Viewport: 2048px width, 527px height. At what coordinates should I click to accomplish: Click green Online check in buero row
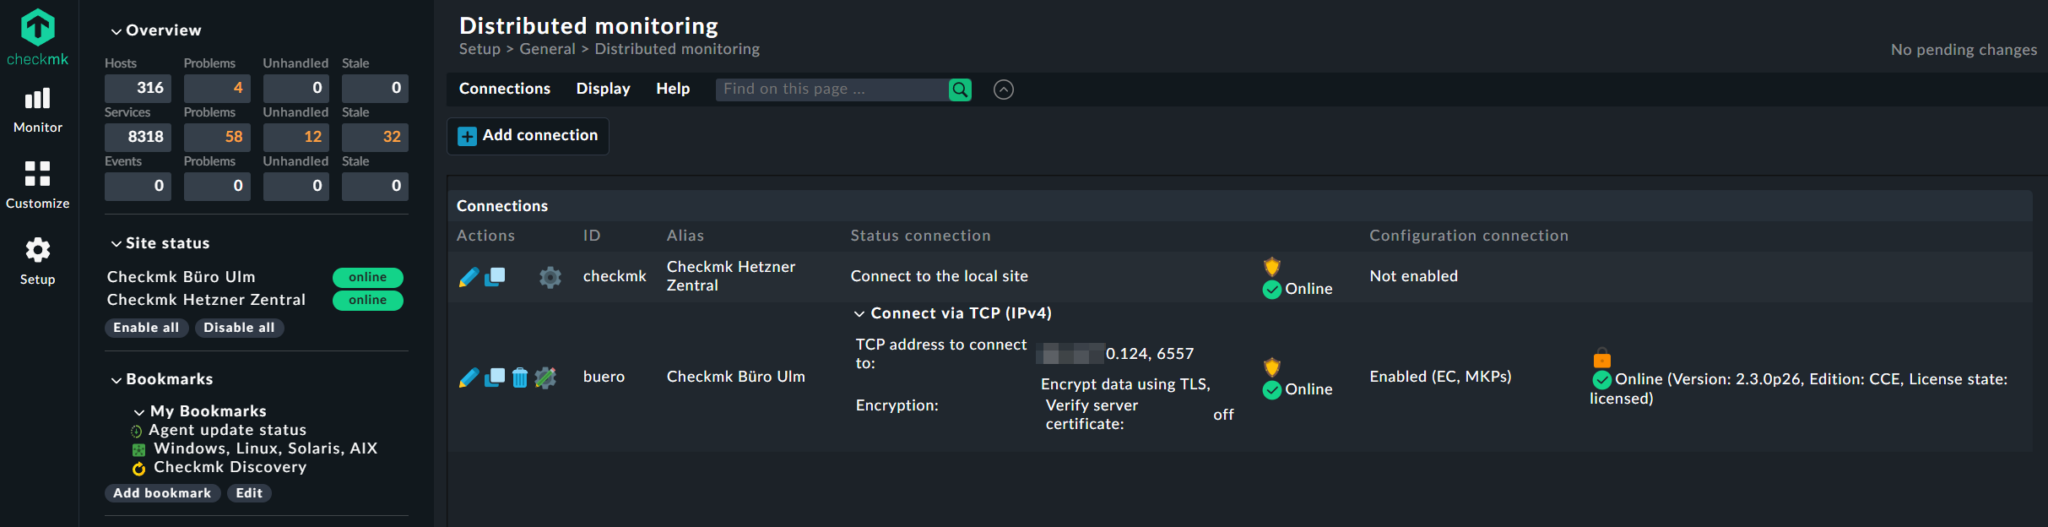[1272, 390]
